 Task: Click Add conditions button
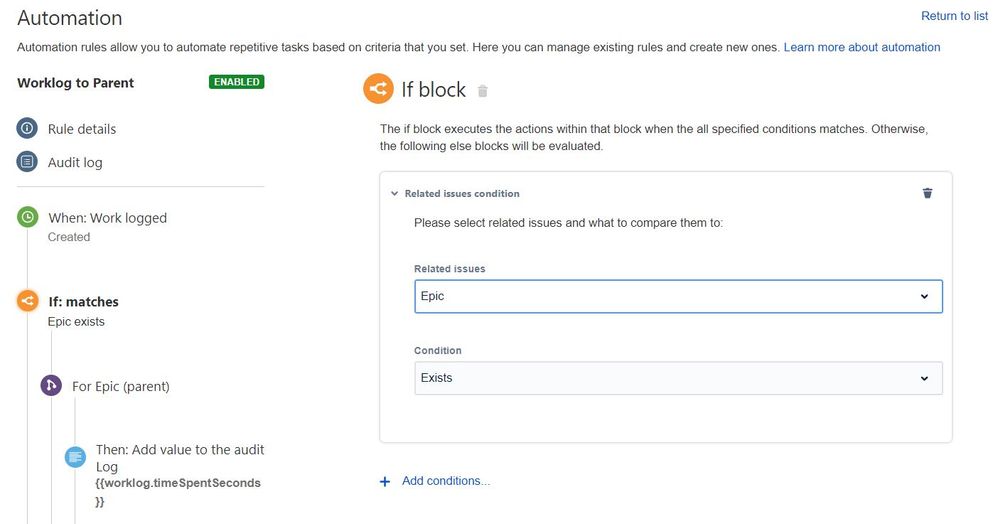[436, 481]
